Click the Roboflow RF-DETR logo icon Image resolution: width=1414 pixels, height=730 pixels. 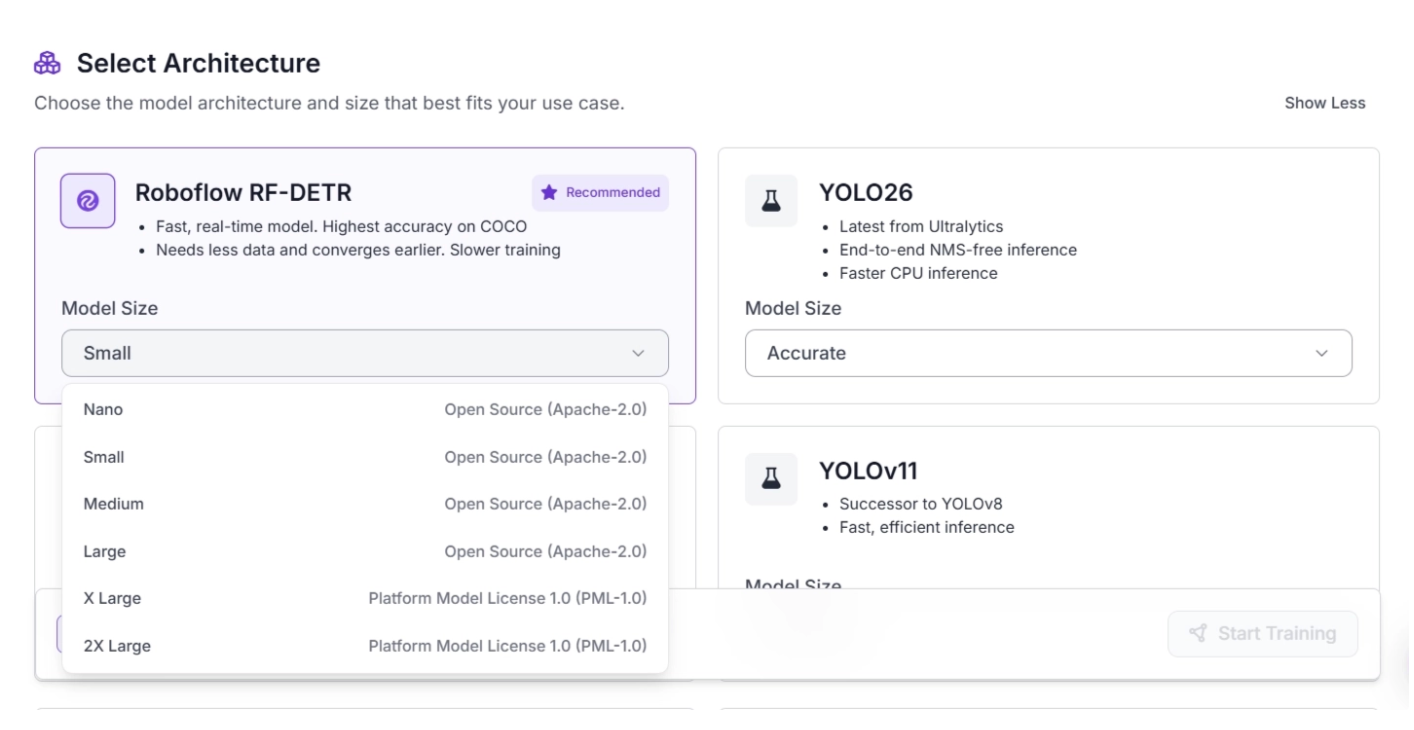[87, 201]
